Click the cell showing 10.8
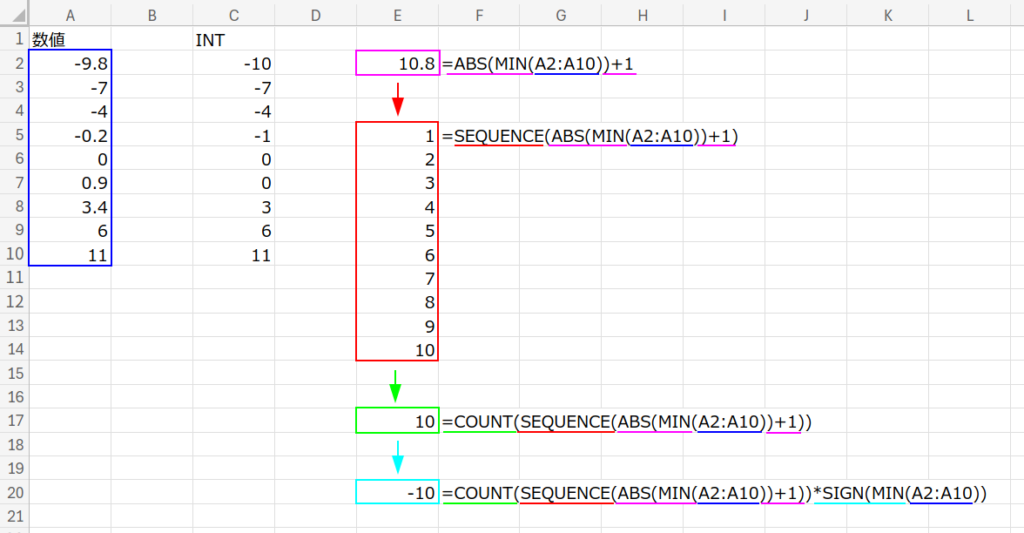Screen dimensions: 1024x533 coord(397,64)
